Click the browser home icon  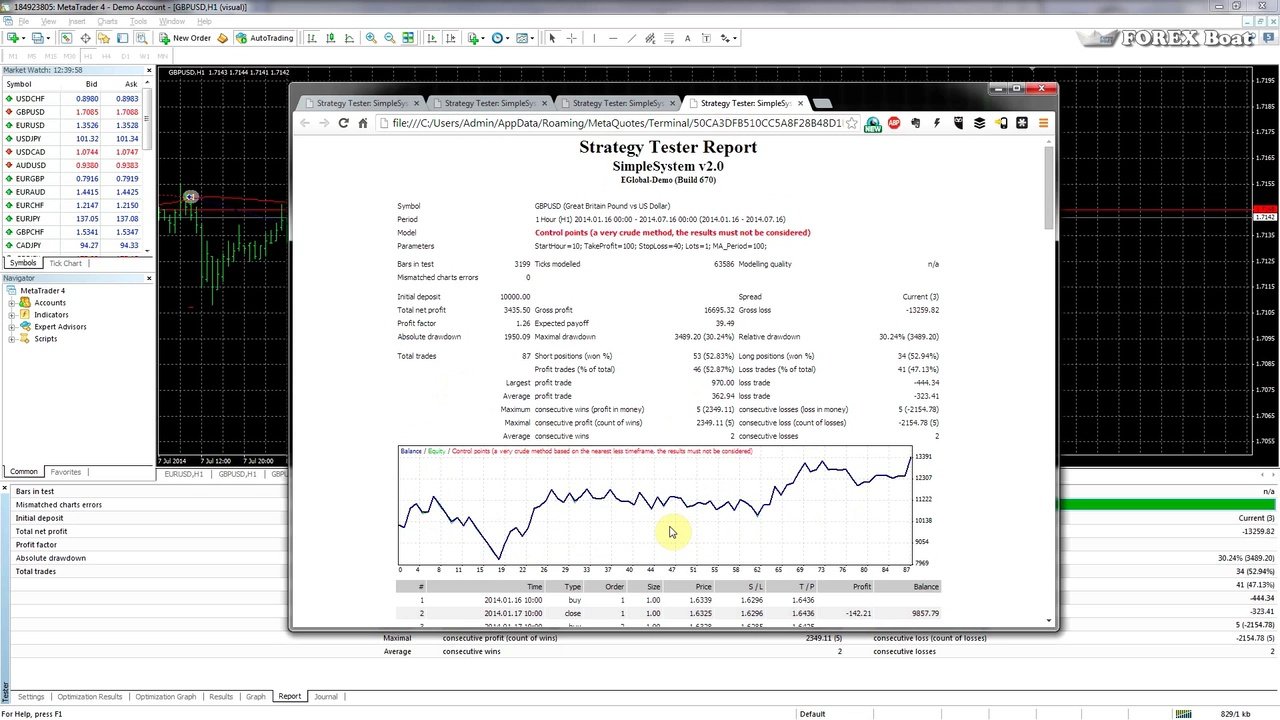(x=363, y=123)
